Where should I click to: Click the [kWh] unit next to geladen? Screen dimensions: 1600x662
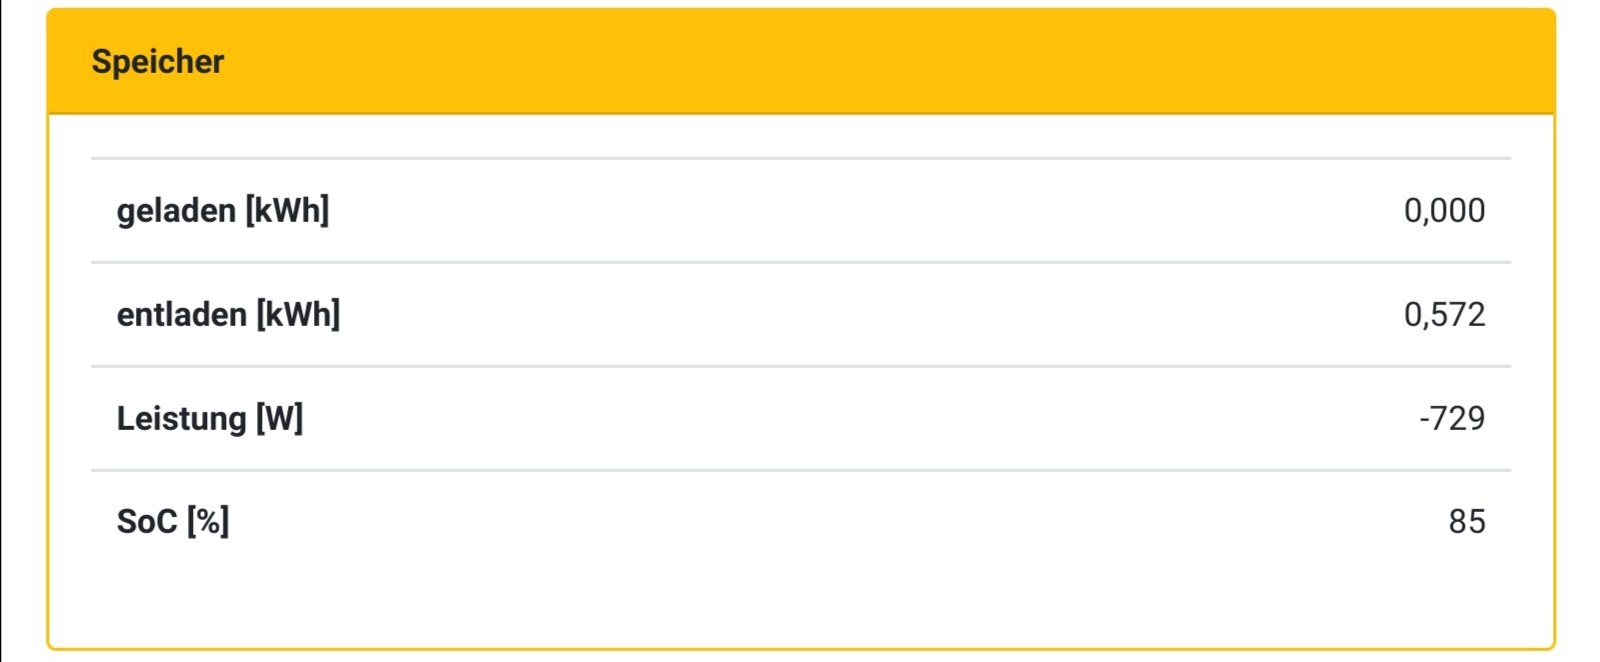[x=288, y=211]
